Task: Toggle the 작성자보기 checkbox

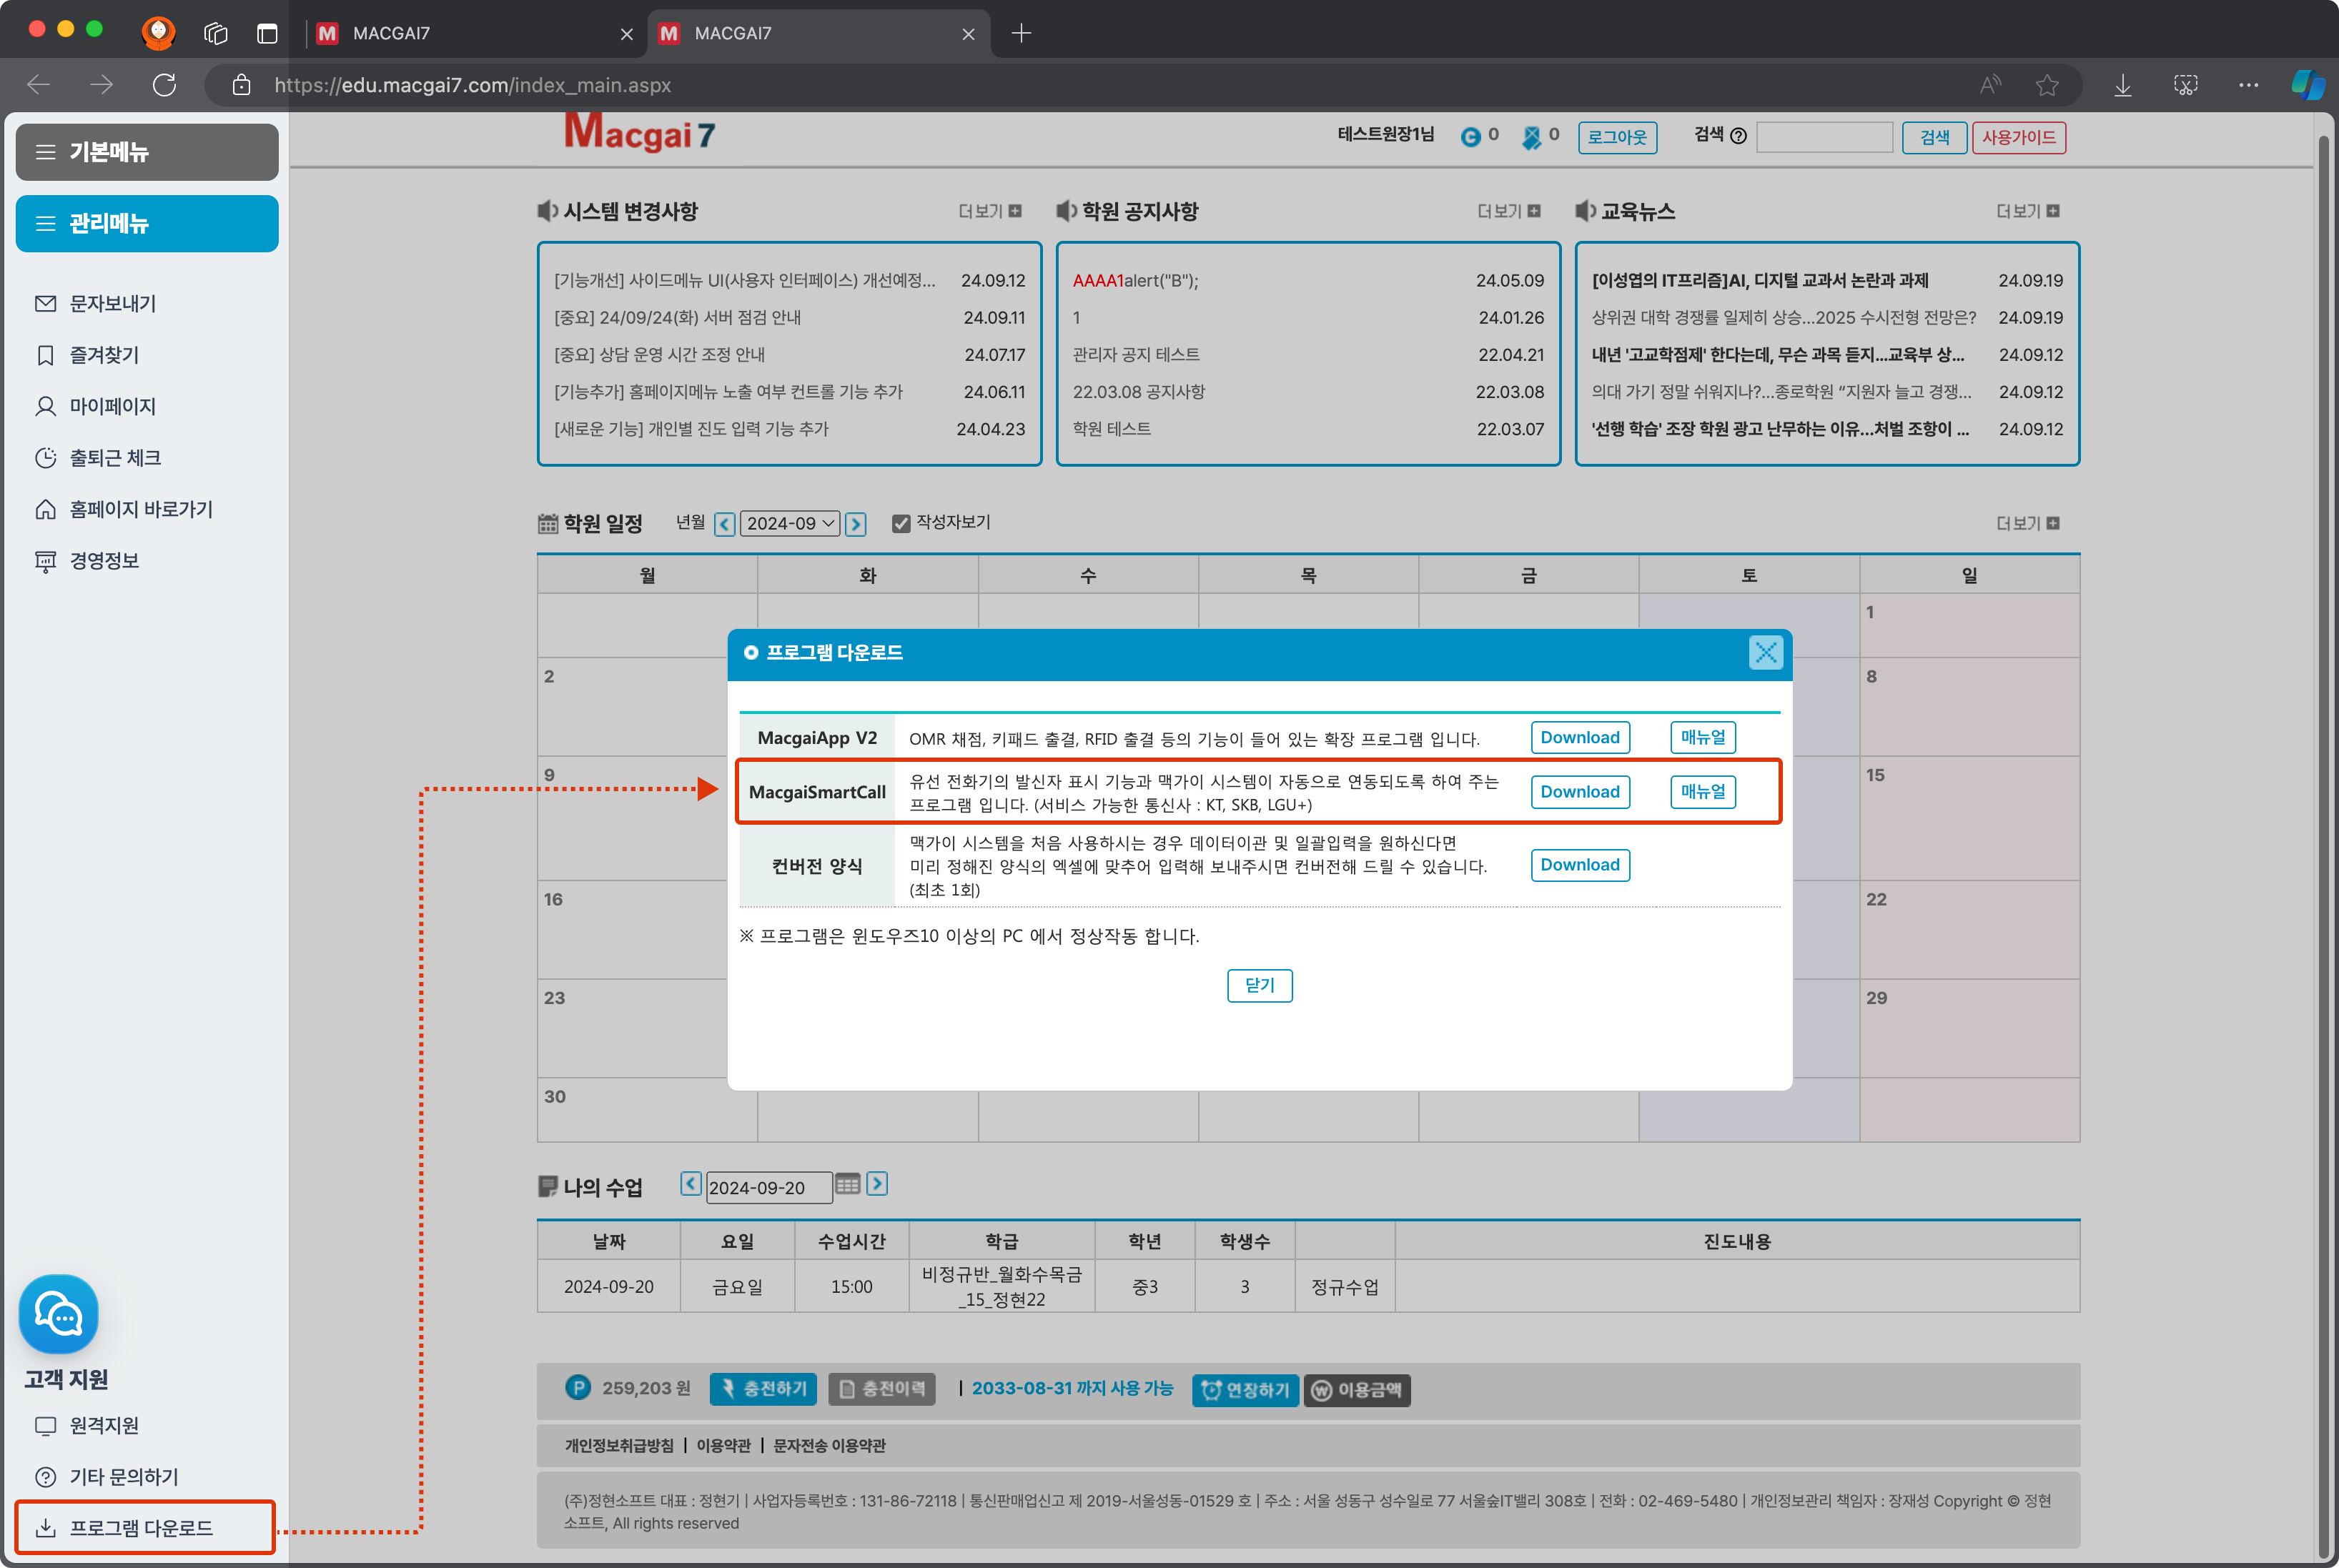Action: (901, 523)
